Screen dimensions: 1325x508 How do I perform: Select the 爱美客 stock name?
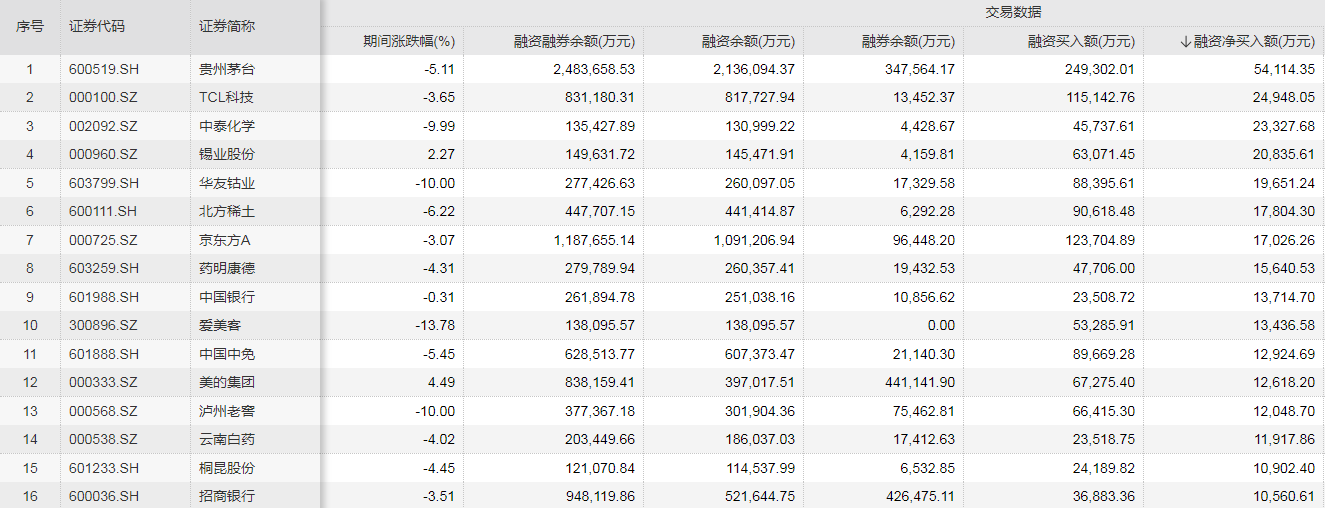tap(220, 325)
